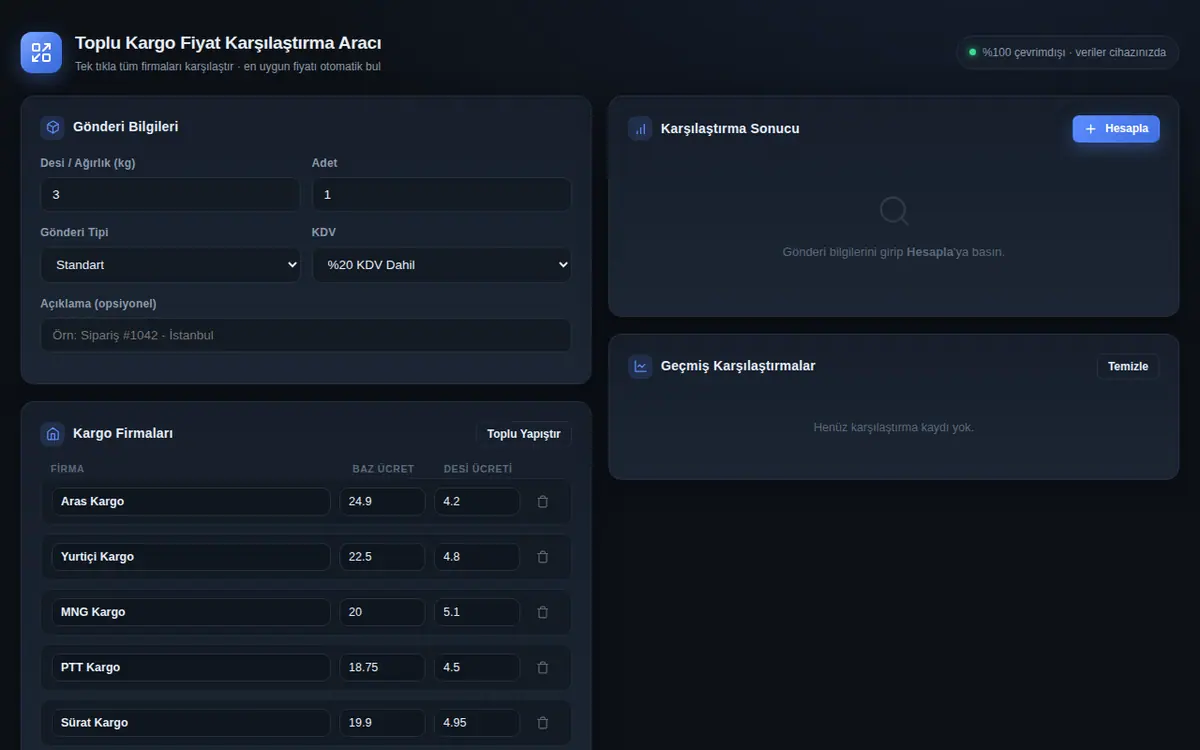Viewport: 1200px width, 750px height.
Task: Click the MNG Kargo company name field
Action: 191,612
